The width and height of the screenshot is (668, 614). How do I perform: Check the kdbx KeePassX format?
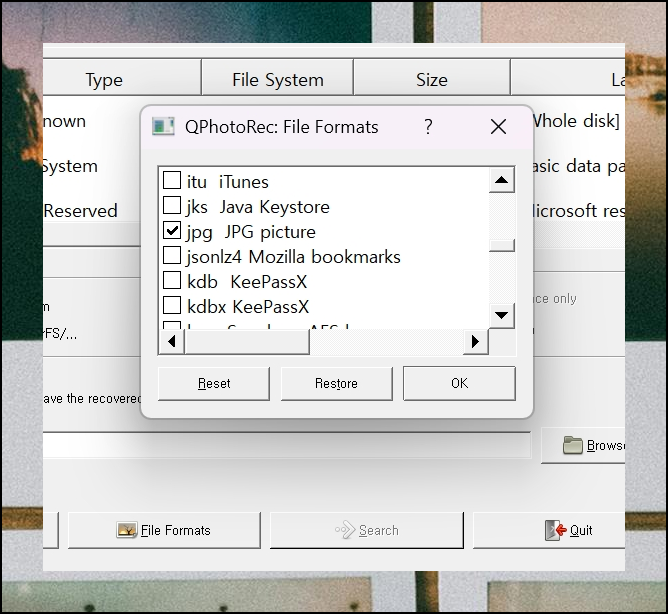click(172, 305)
